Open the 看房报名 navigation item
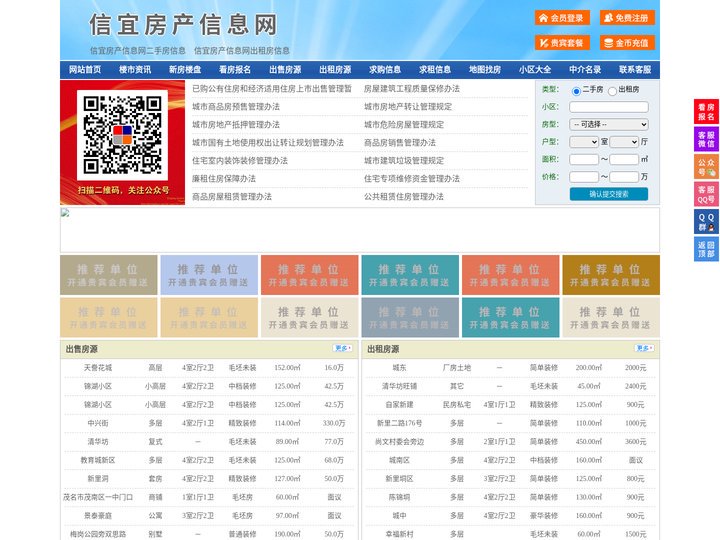The width and height of the screenshot is (720, 540). tap(235, 70)
